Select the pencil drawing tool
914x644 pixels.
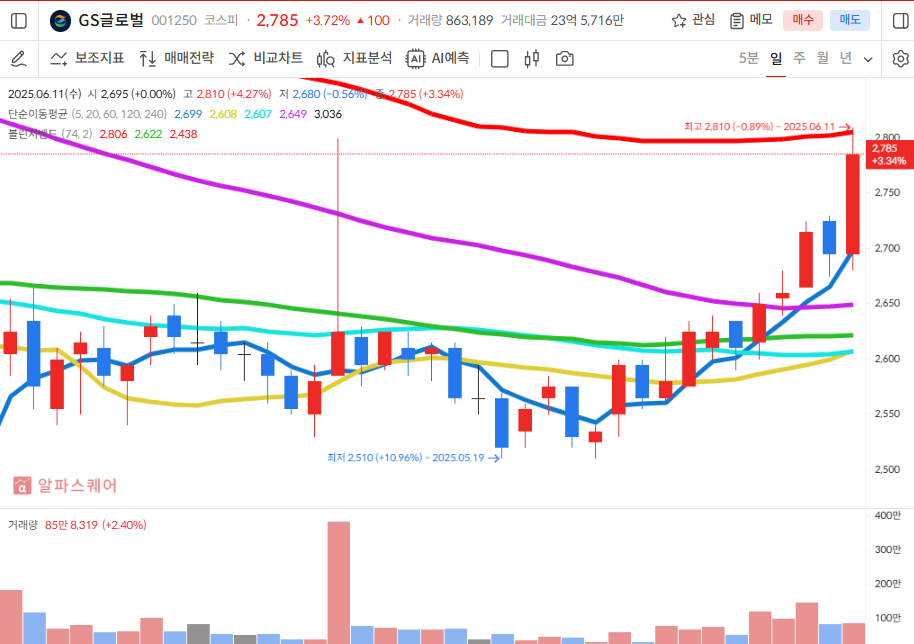pyautogui.click(x=19, y=58)
